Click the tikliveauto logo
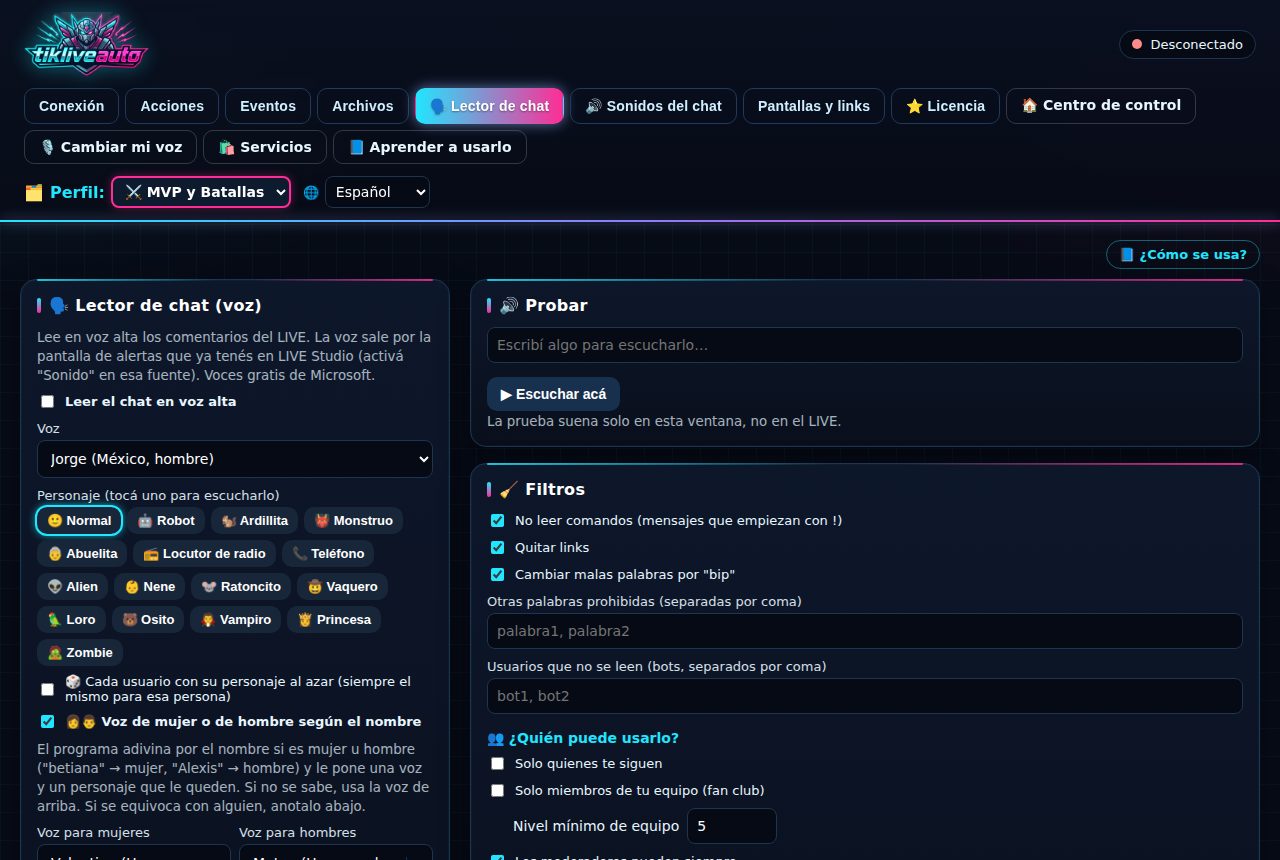The image size is (1280, 860). click(x=87, y=45)
